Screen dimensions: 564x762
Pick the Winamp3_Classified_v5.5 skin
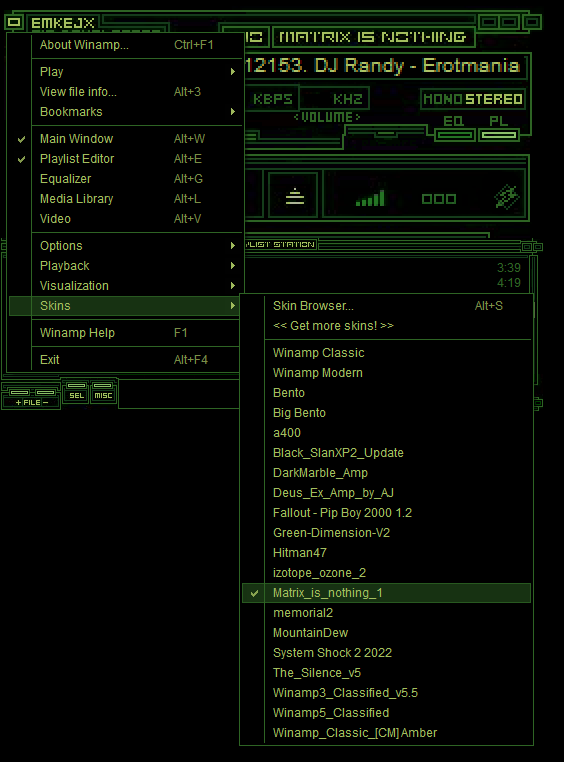(386, 693)
